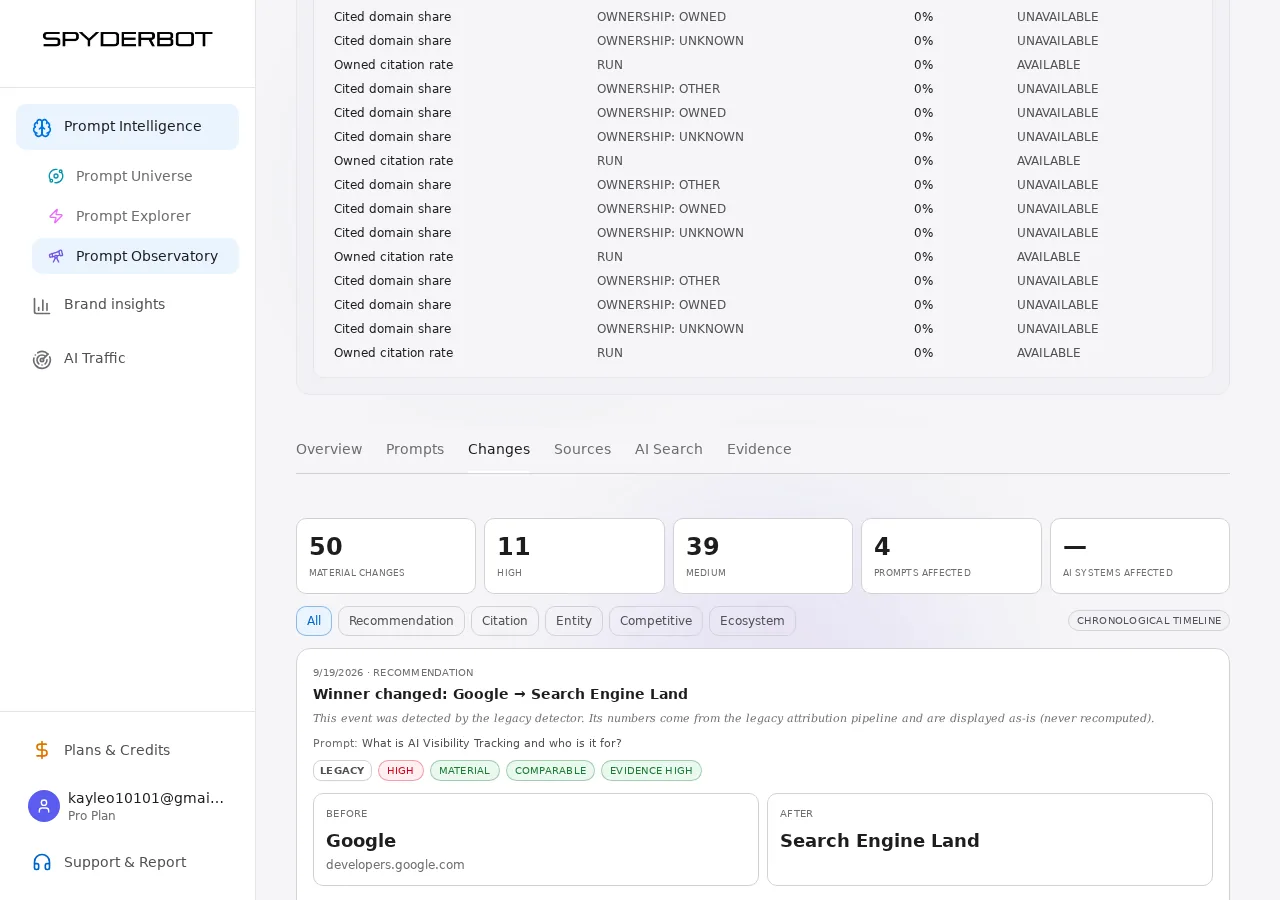
Task: Click the Chronological Timeline button
Action: [x=1149, y=621]
